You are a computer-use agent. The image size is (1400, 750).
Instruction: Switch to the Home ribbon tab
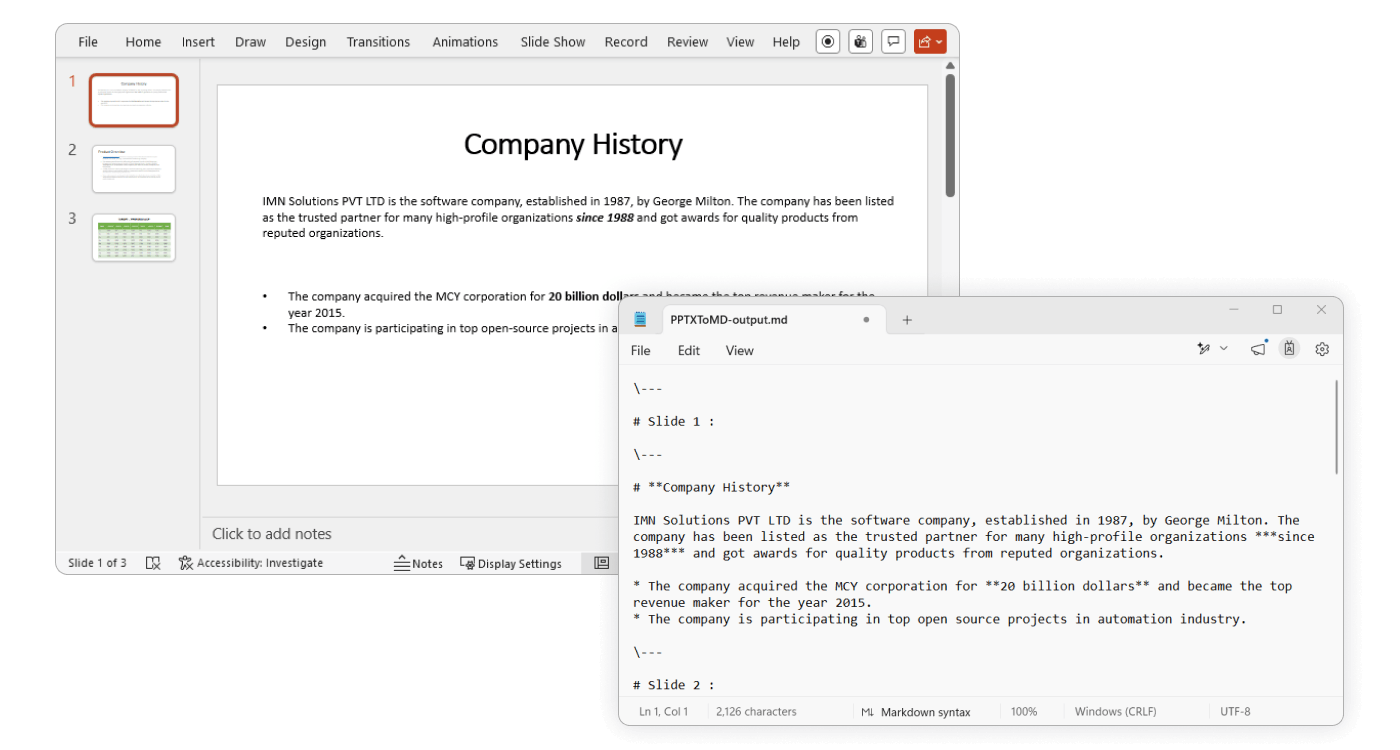[x=143, y=42]
